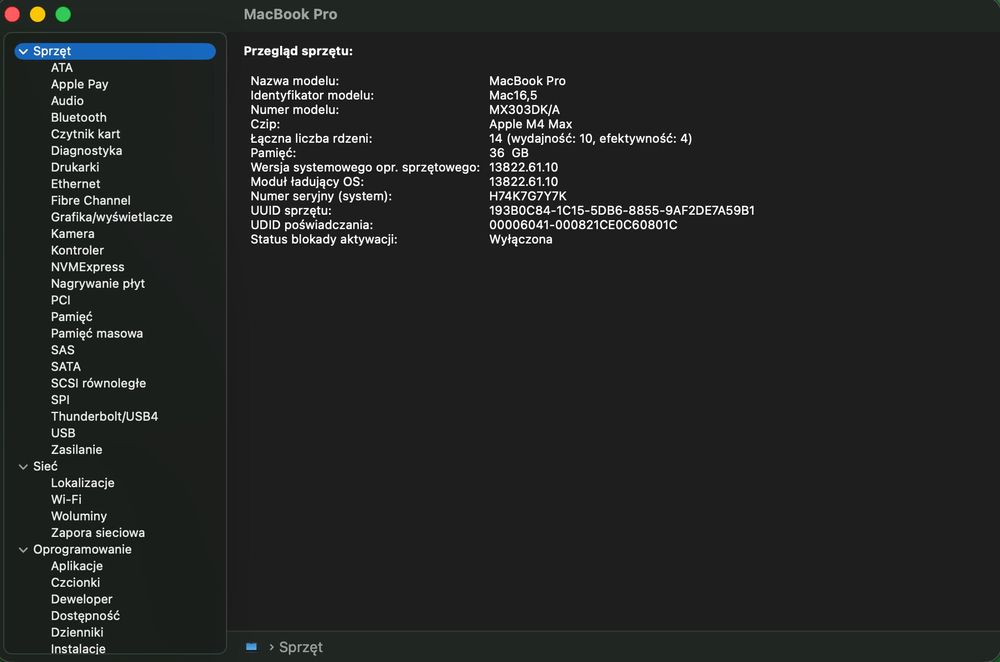The image size is (1000, 662).
Task: Select Czcionki in the sidebar
Action: coord(75,582)
